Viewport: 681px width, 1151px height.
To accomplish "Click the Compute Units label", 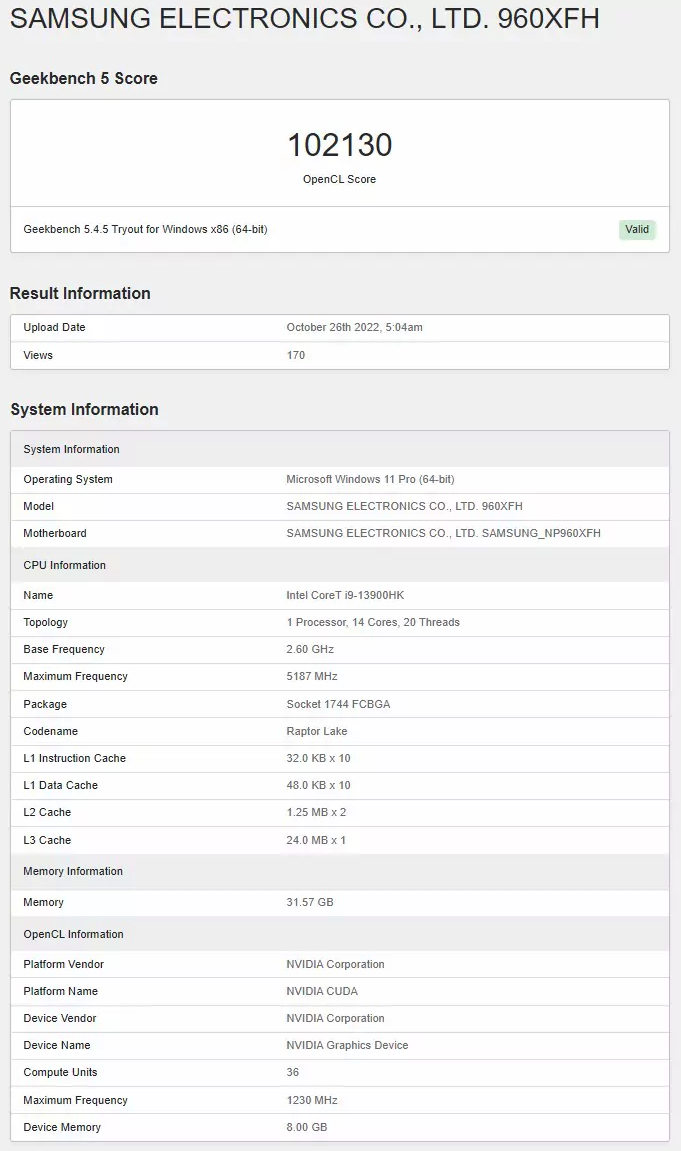I will [x=60, y=1074].
